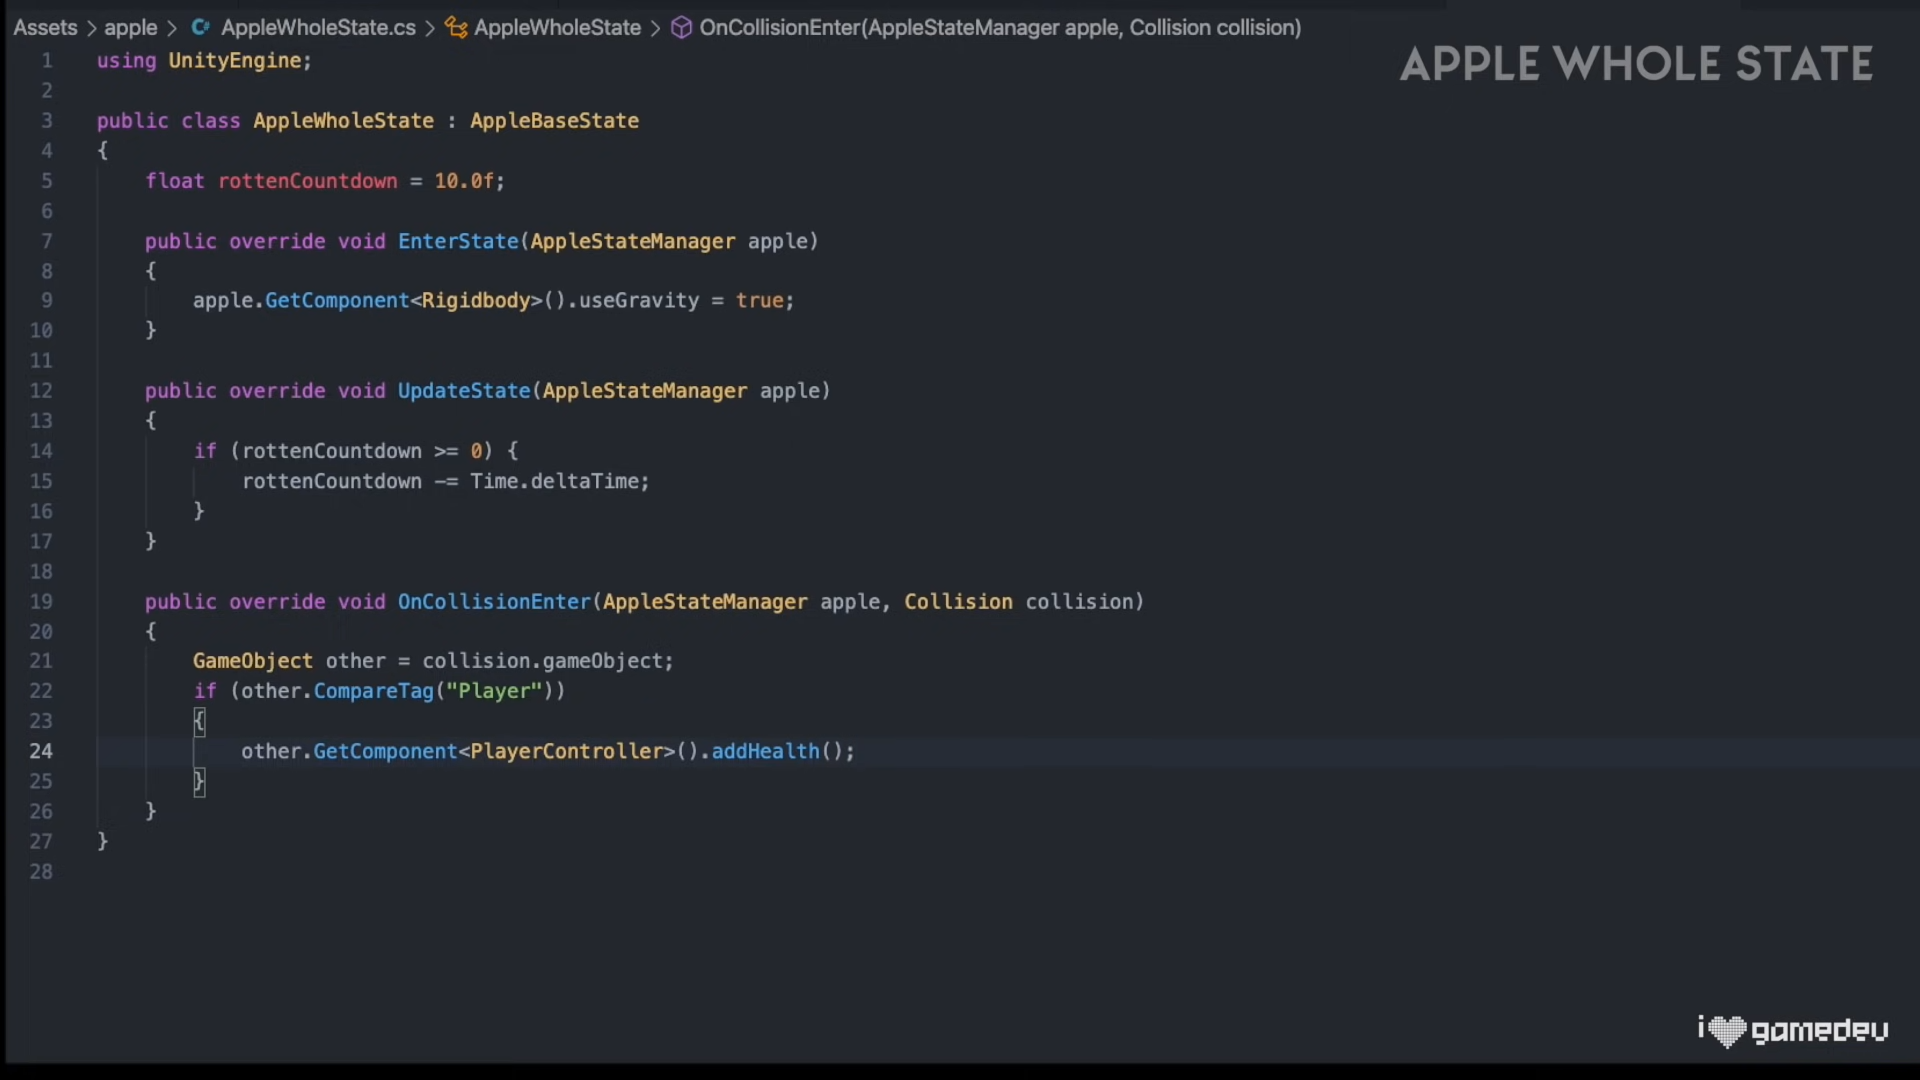Click the addHealth method call
The width and height of the screenshot is (1920, 1080).
tap(765, 751)
